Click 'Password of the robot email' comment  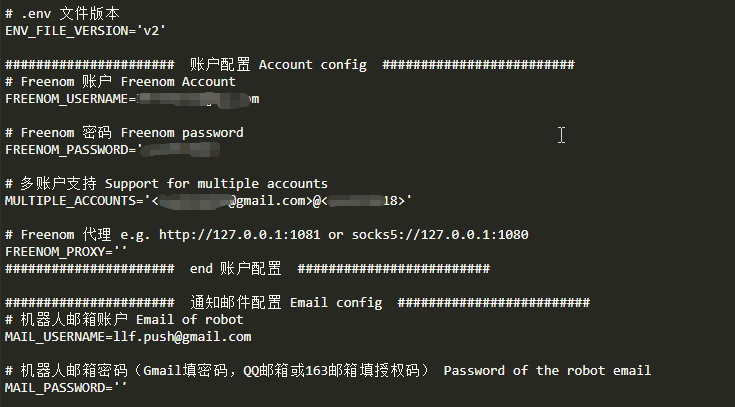pos(548,371)
